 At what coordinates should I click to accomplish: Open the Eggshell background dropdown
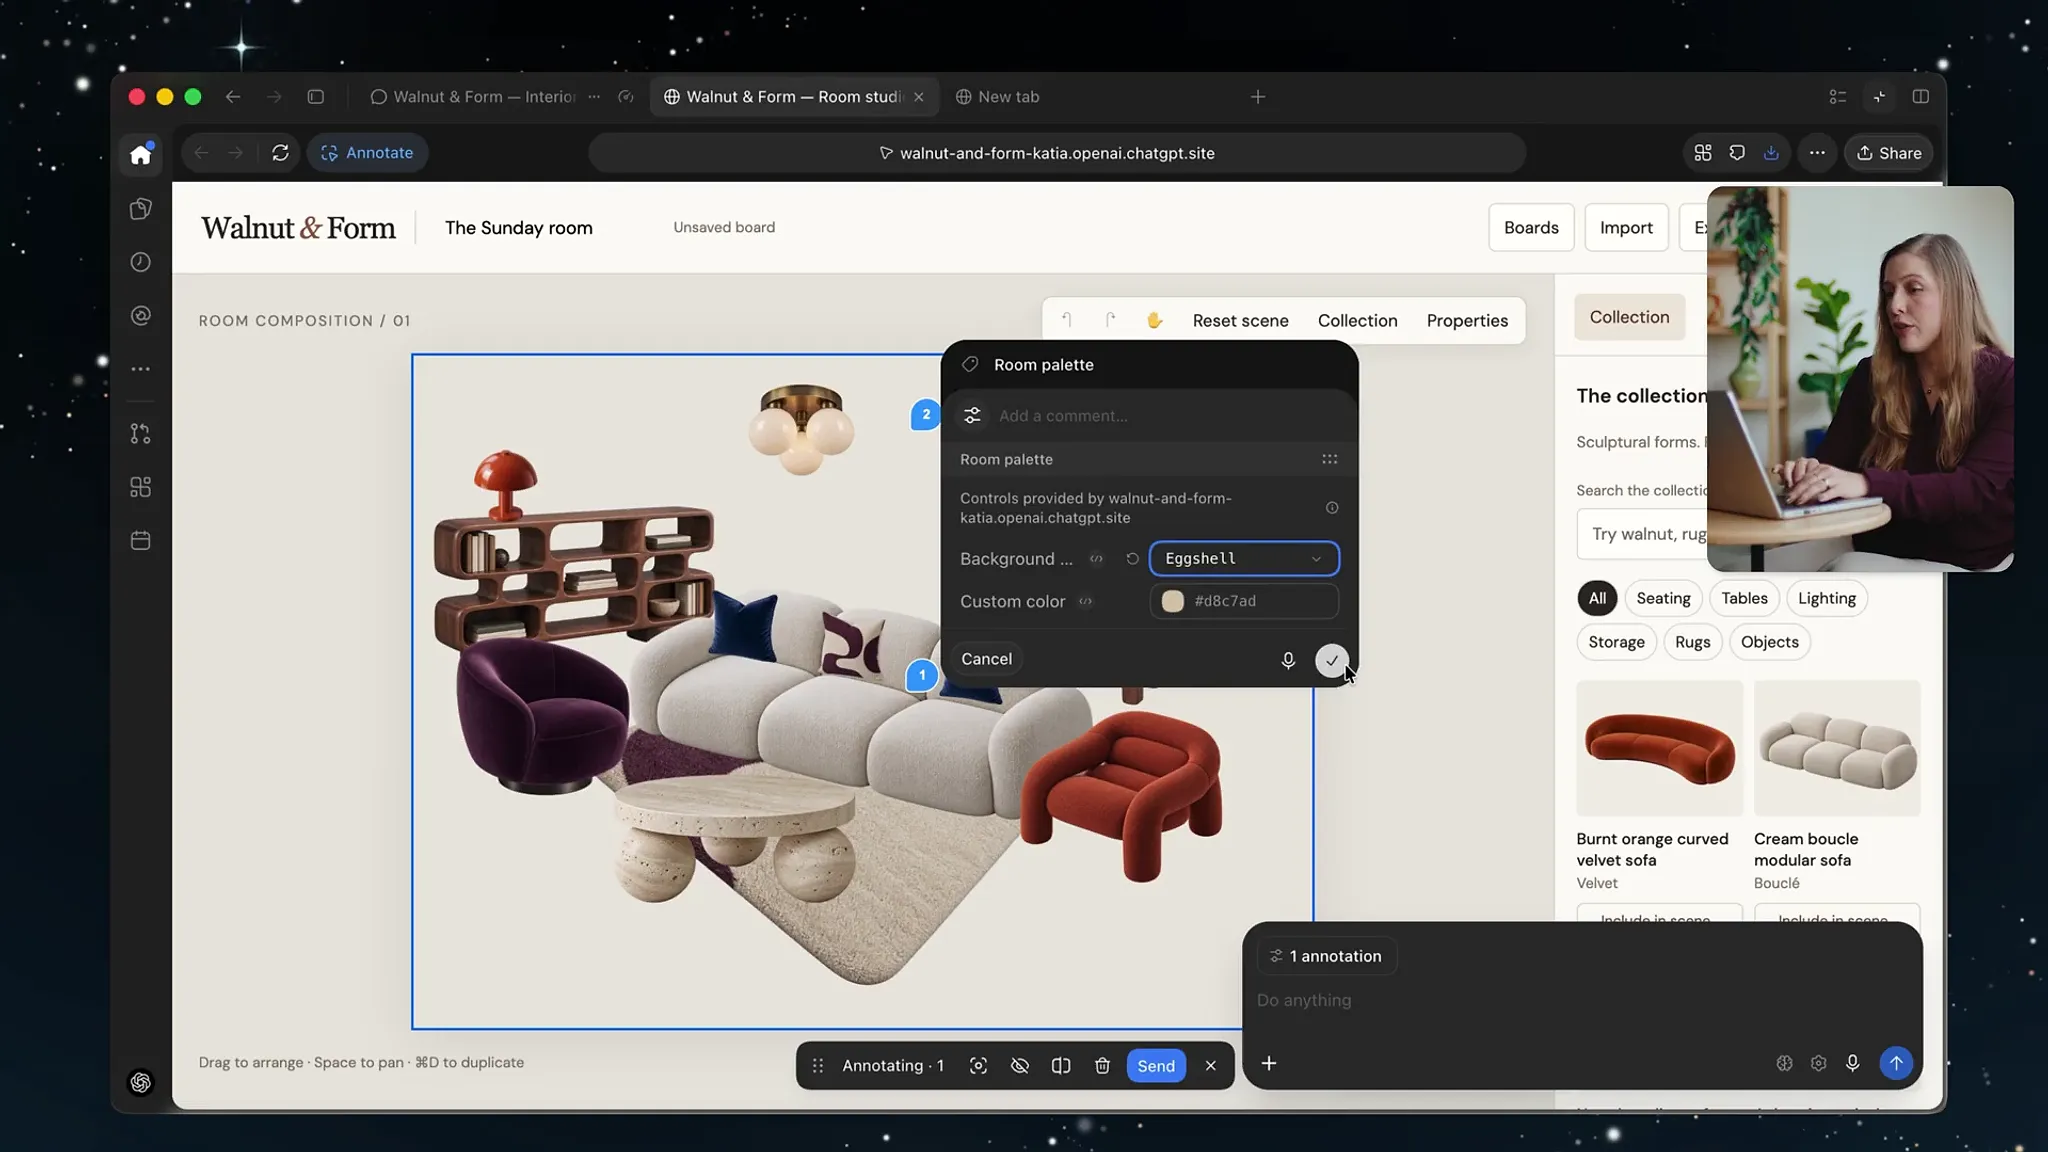pos(1244,559)
